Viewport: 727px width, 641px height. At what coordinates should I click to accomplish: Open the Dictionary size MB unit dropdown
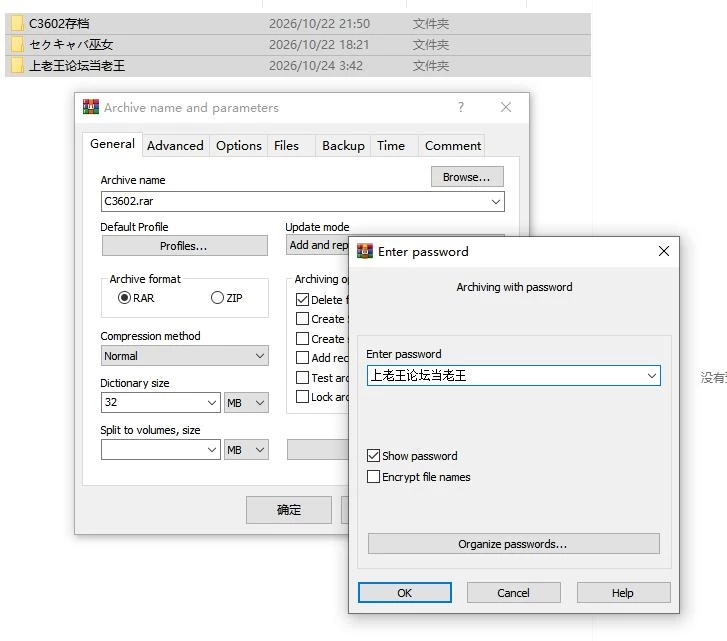(x=246, y=402)
